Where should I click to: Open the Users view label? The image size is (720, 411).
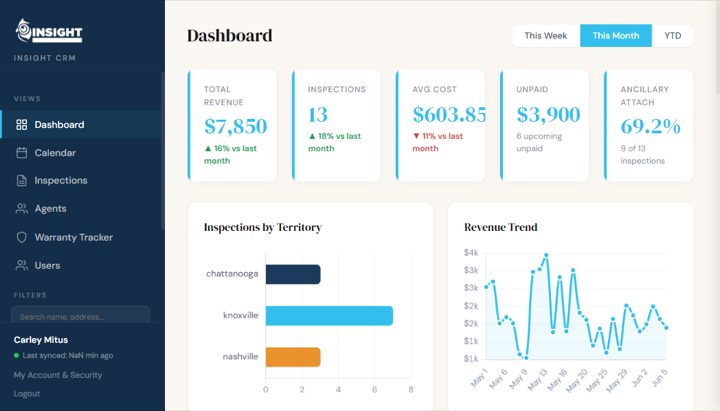coord(47,265)
